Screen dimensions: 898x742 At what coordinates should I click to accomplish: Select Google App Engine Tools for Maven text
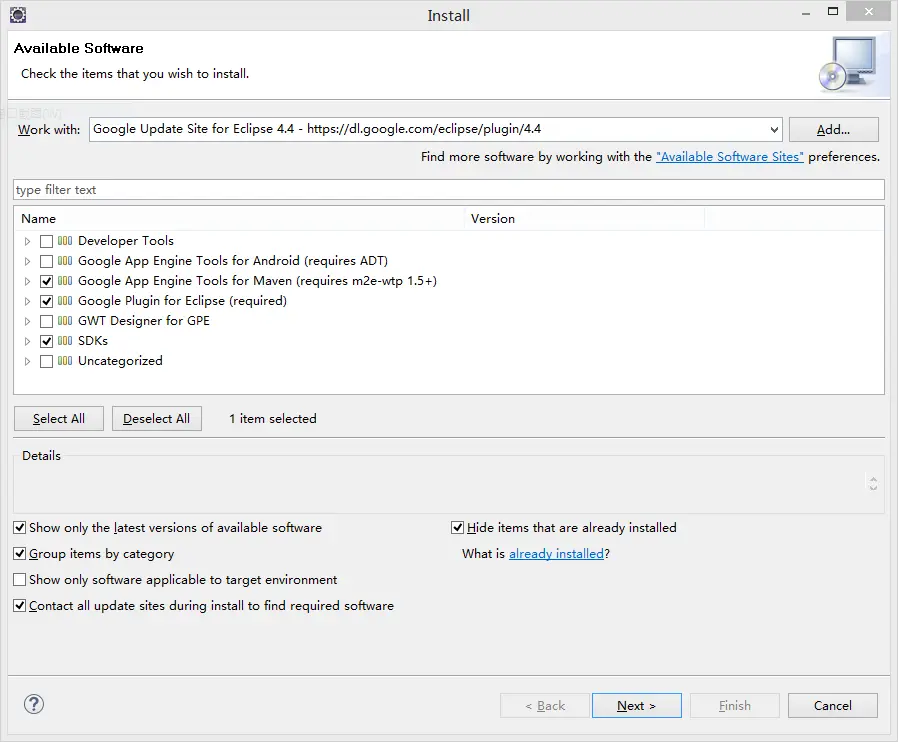click(257, 281)
